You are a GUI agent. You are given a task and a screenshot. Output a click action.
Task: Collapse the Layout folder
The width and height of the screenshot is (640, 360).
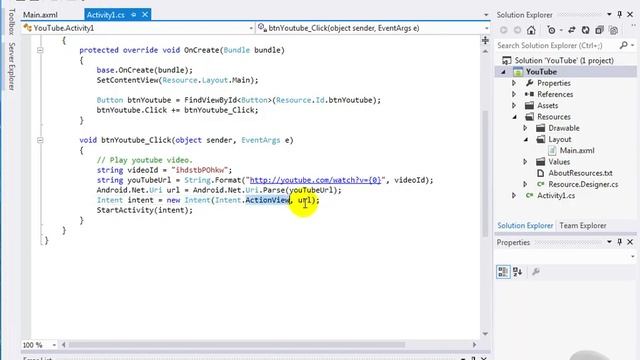(x=526, y=139)
